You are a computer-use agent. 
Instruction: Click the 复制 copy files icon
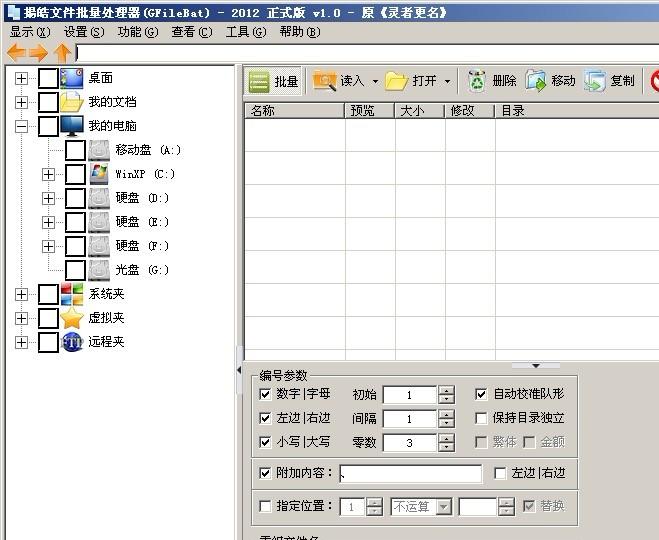(596, 81)
